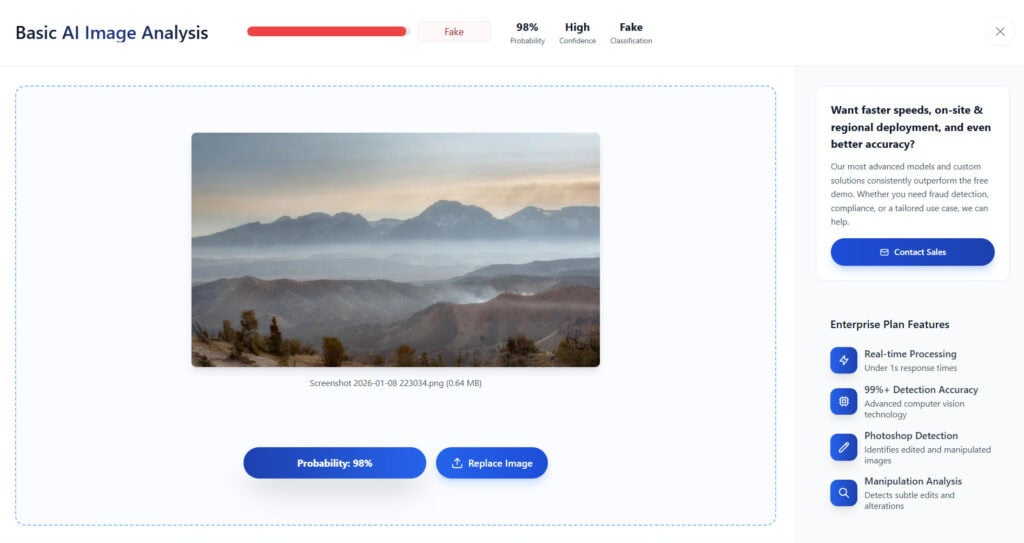Click the Detection Accuracy chip icon

[x=843, y=401]
